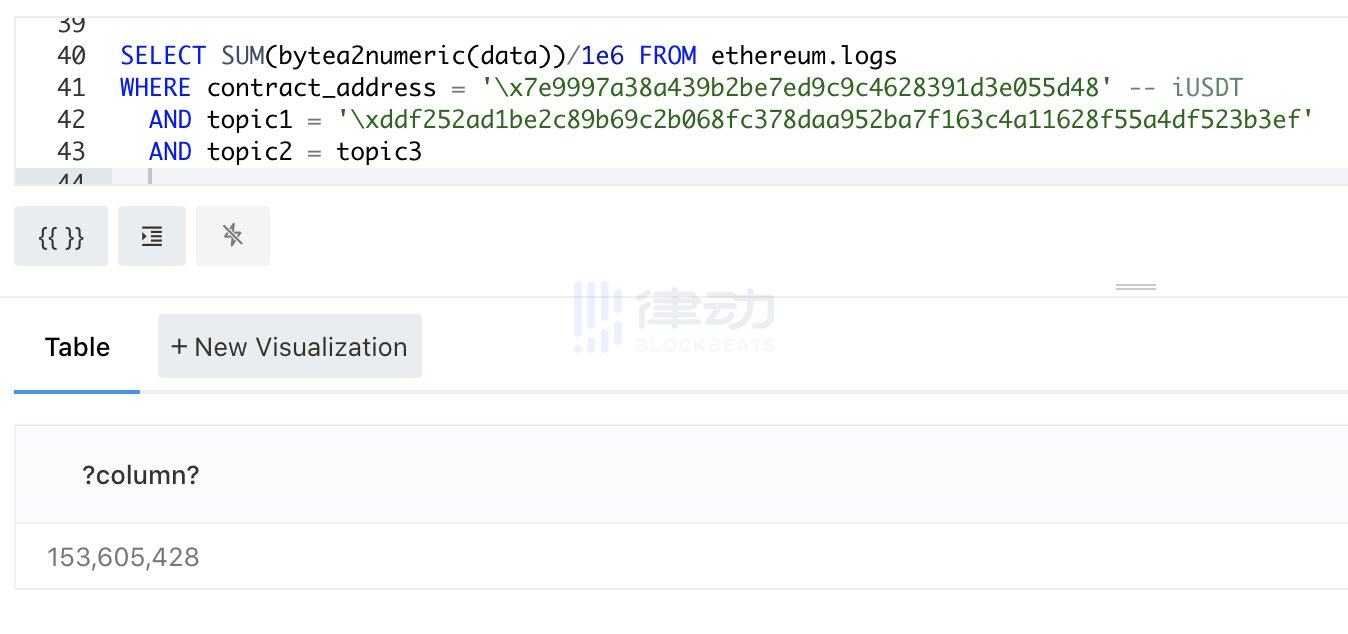Viewport: 1348px width, 634px height.
Task: Click the crossed-out lightning auto-run icon
Action: [232, 236]
